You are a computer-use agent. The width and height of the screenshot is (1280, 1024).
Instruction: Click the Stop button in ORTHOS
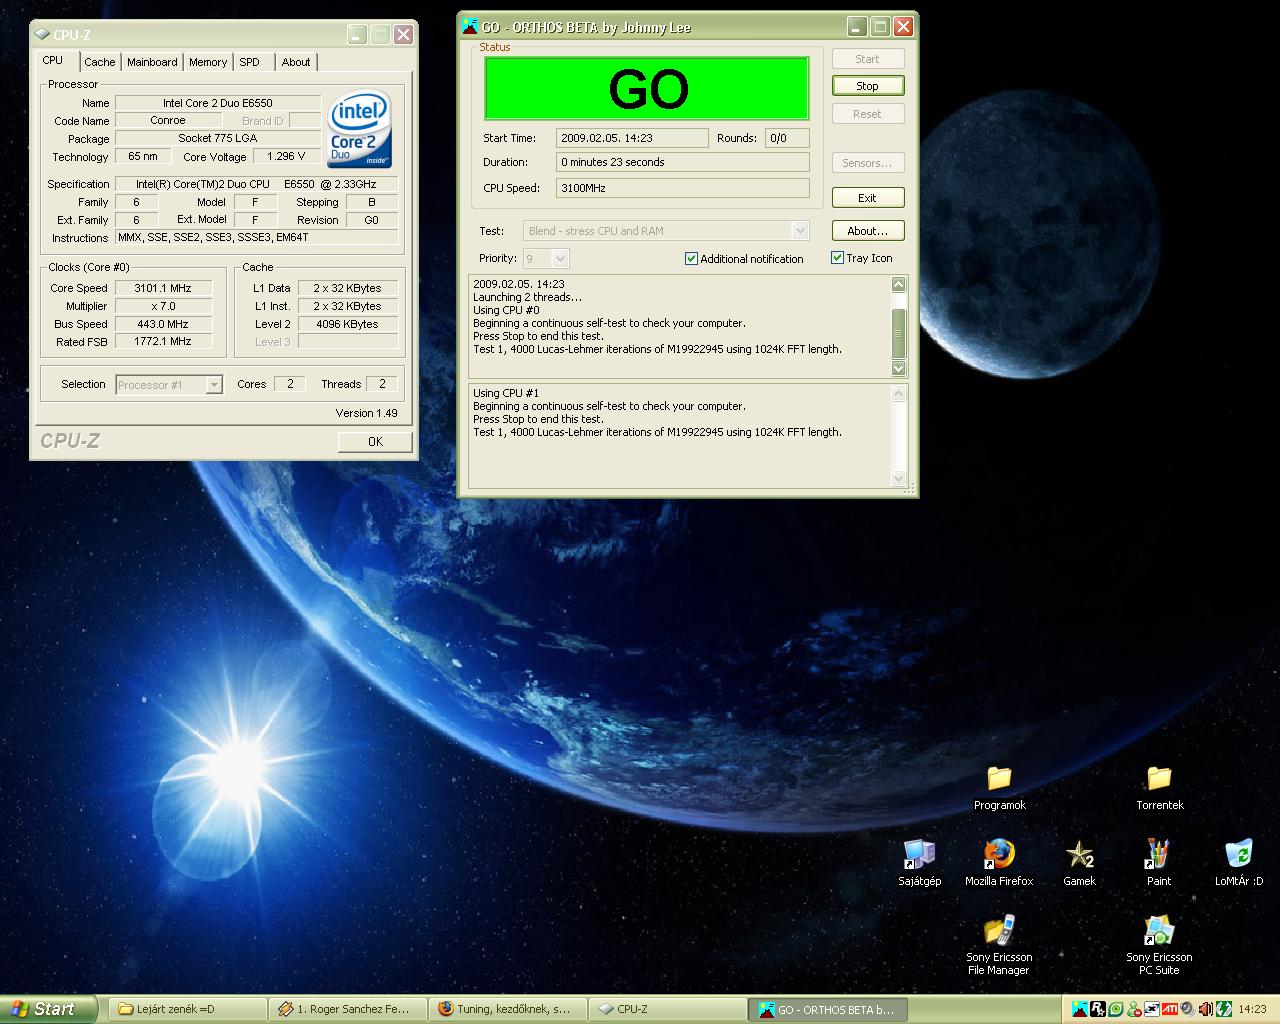coord(867,86)
